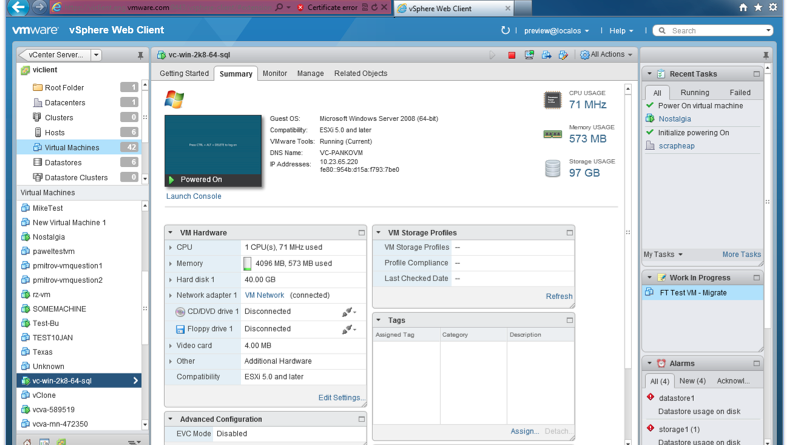Pin the navigator panel
Screen dimensions: 787x445
(x=140, y=55)
